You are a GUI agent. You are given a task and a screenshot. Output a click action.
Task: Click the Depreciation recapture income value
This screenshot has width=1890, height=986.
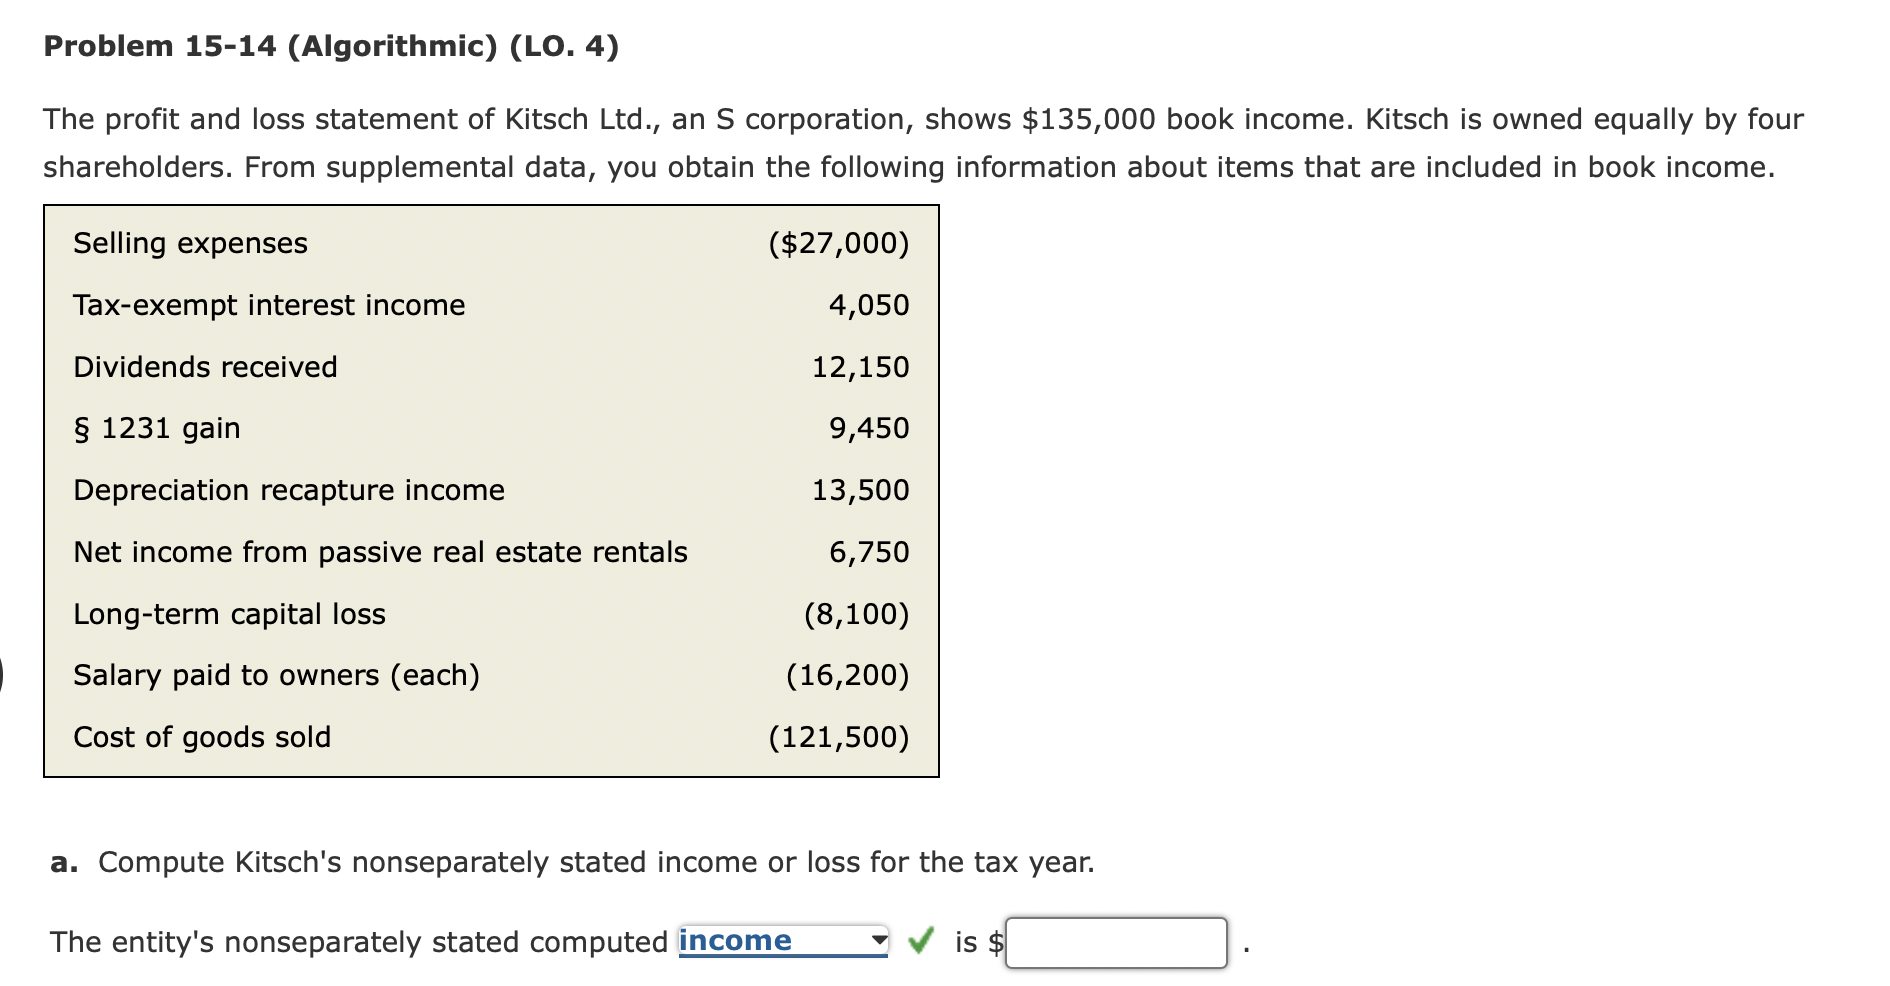tap(862, 490)
